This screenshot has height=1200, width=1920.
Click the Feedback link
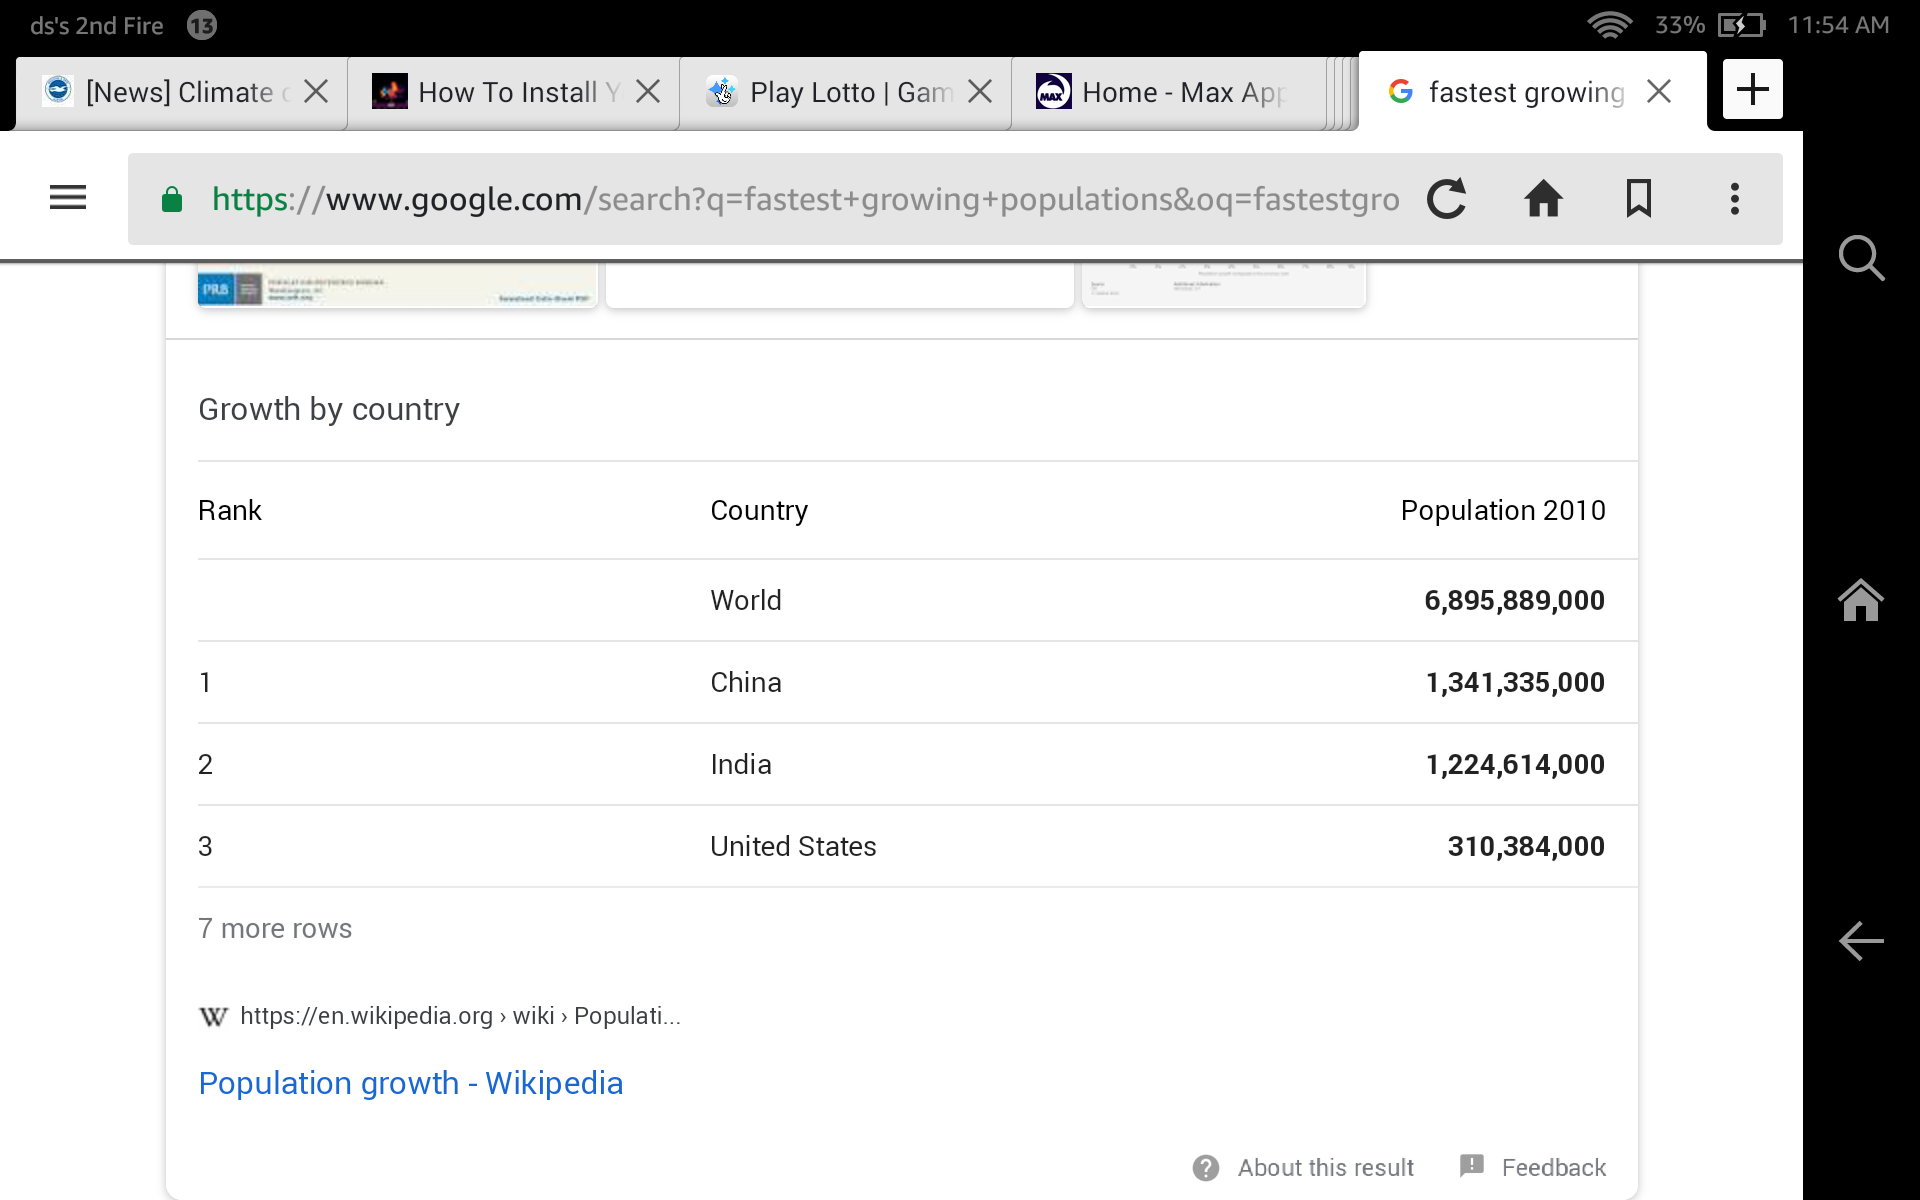tap(1553, 1167)
